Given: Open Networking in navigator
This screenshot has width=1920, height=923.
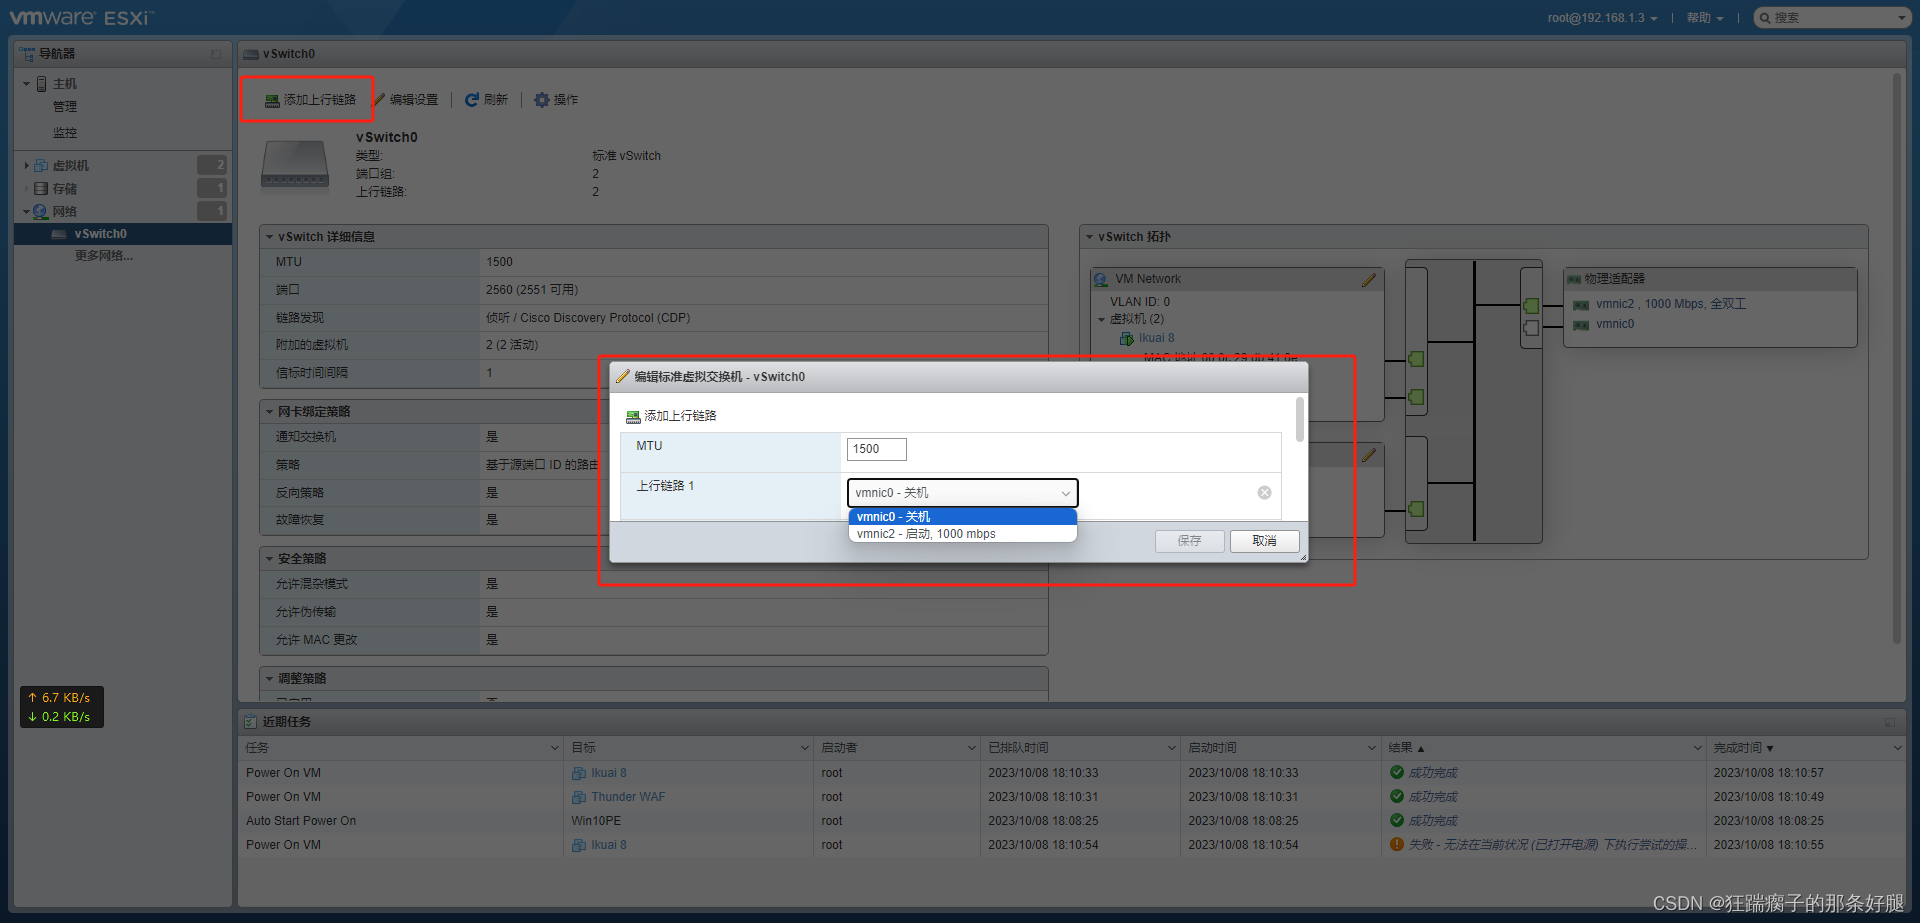Looking at the screenshot, I should click(64, 212).
